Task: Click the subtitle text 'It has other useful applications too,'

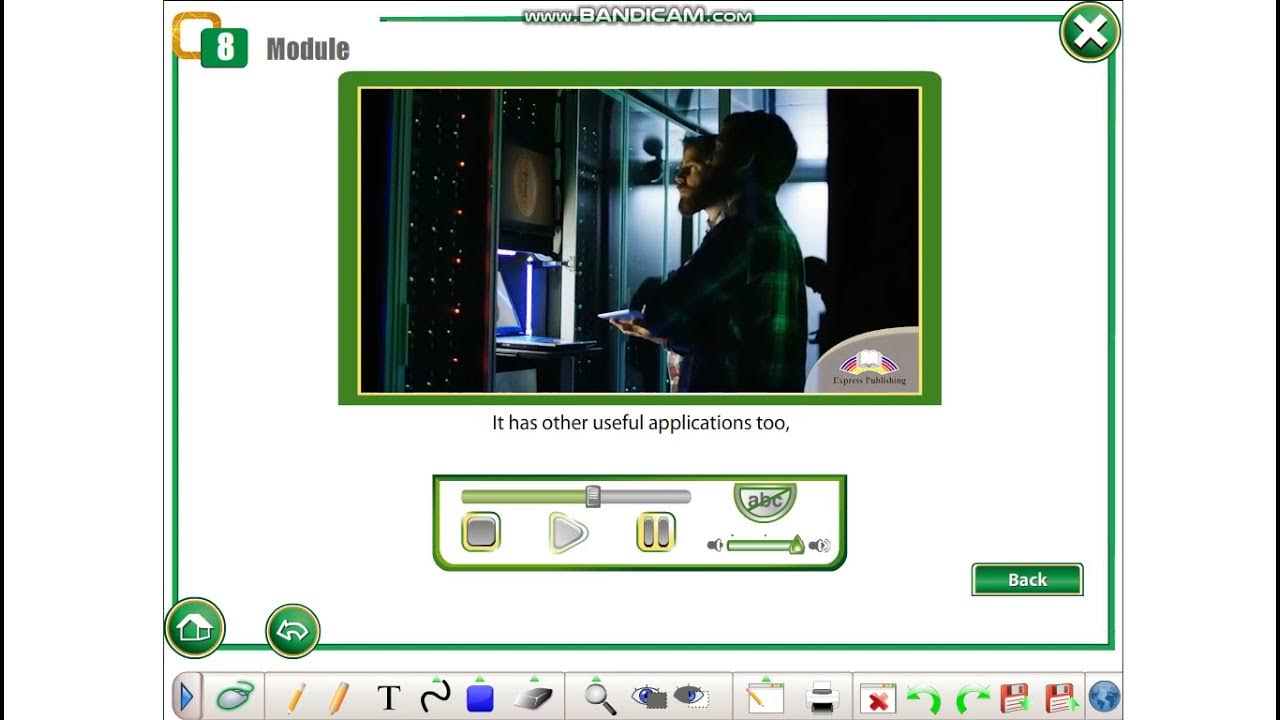Action: [x=641, y=423]
